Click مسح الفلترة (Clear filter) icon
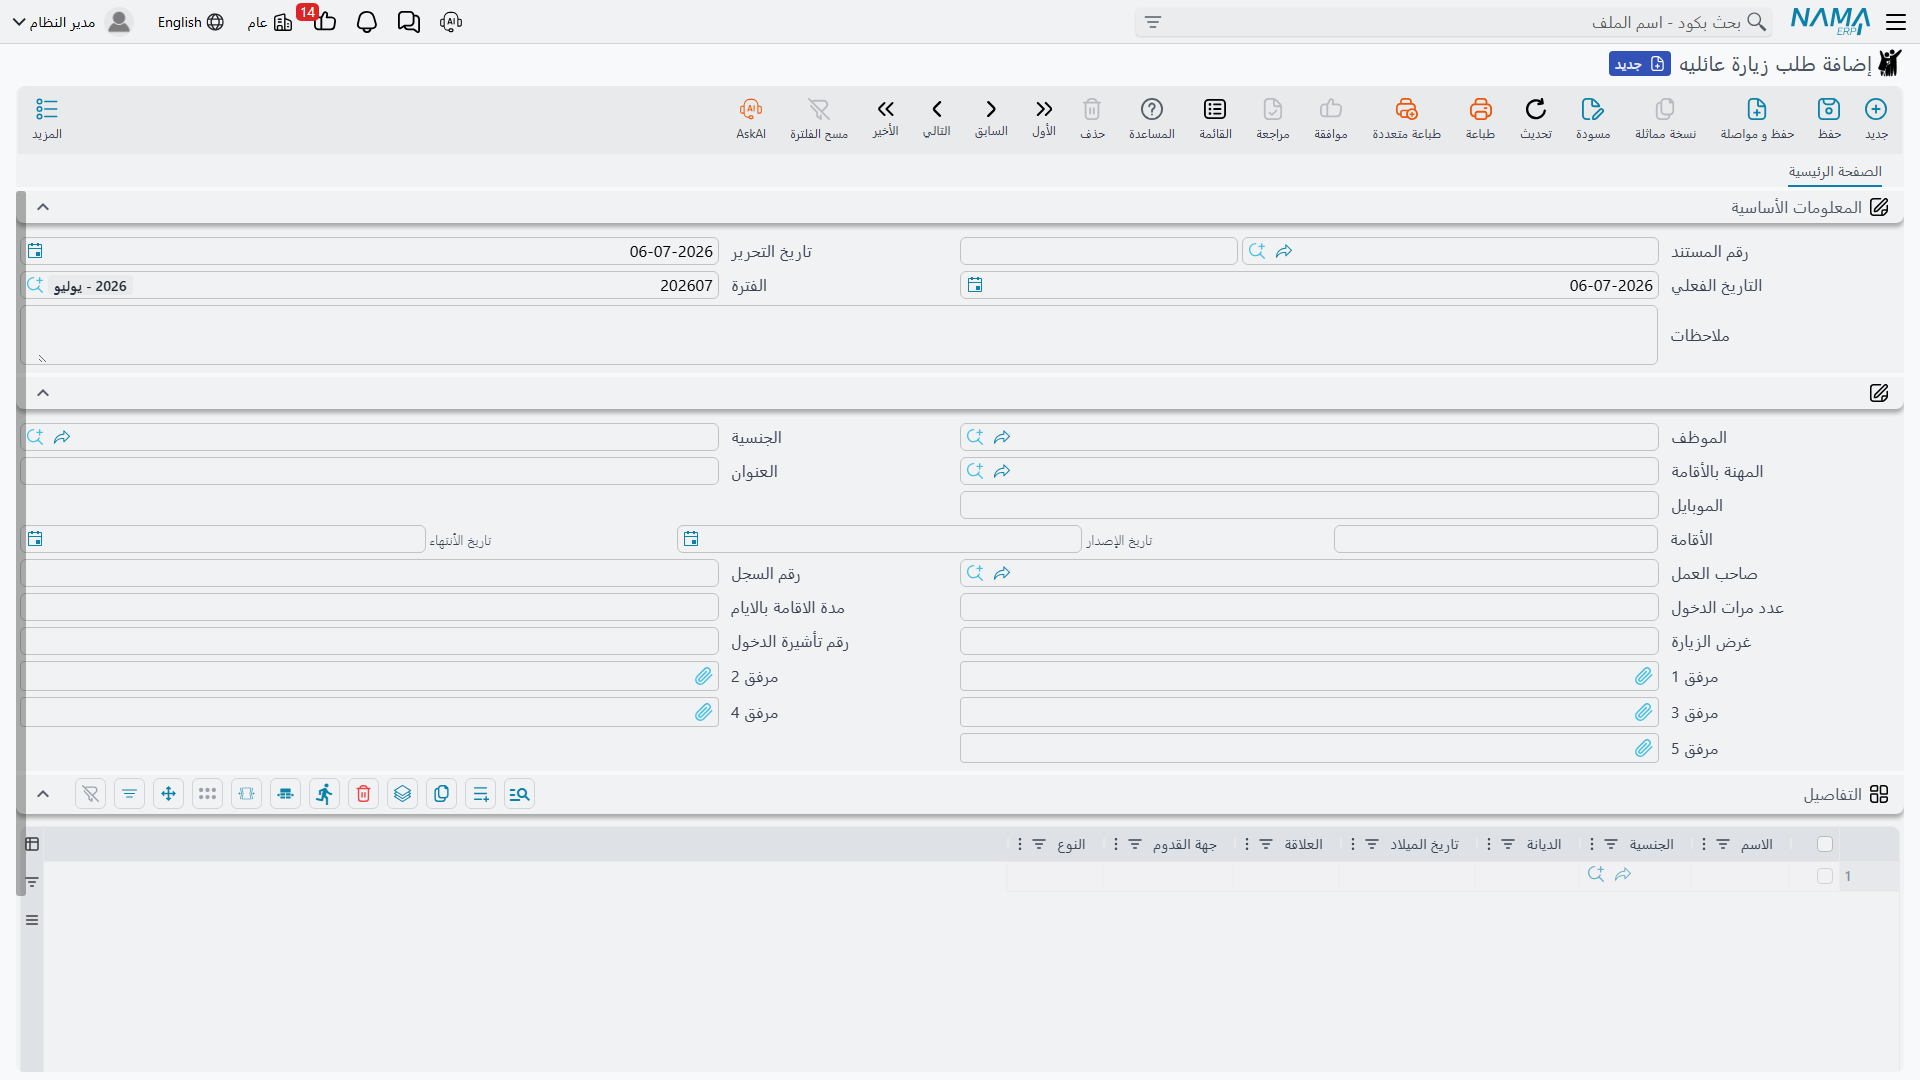 pyautogui.click(x=819, y=109)
